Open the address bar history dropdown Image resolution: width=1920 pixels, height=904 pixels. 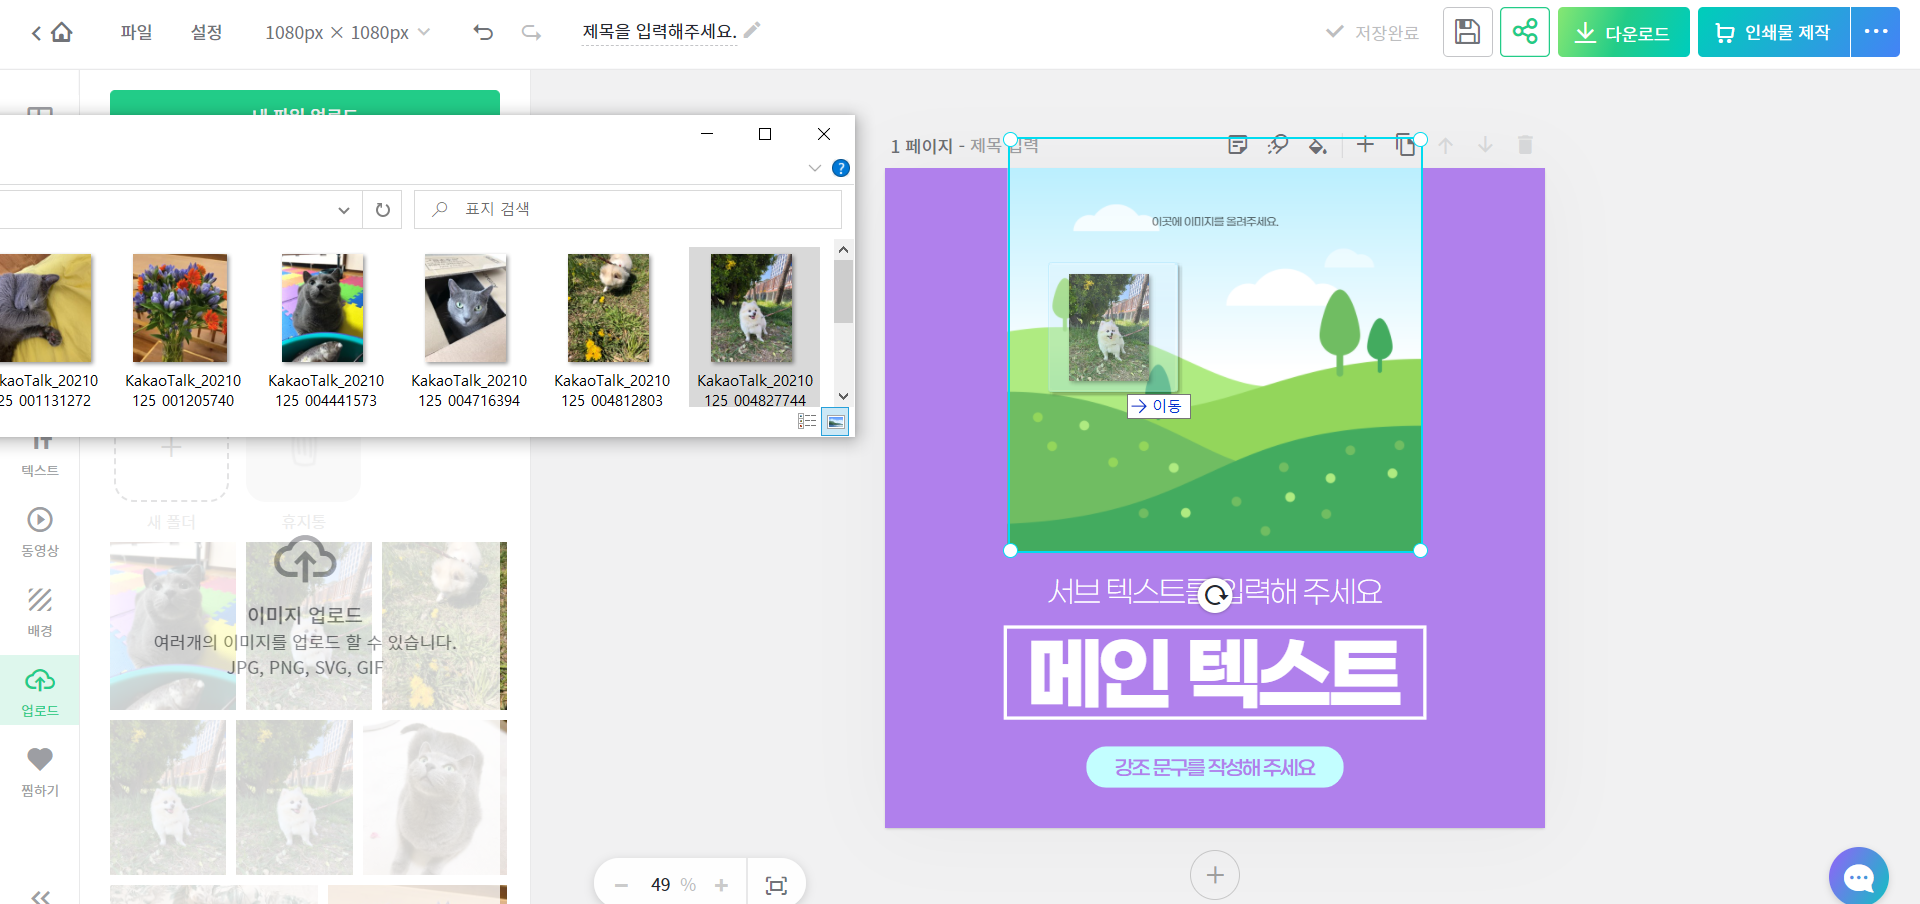click(x=343, y=210)
